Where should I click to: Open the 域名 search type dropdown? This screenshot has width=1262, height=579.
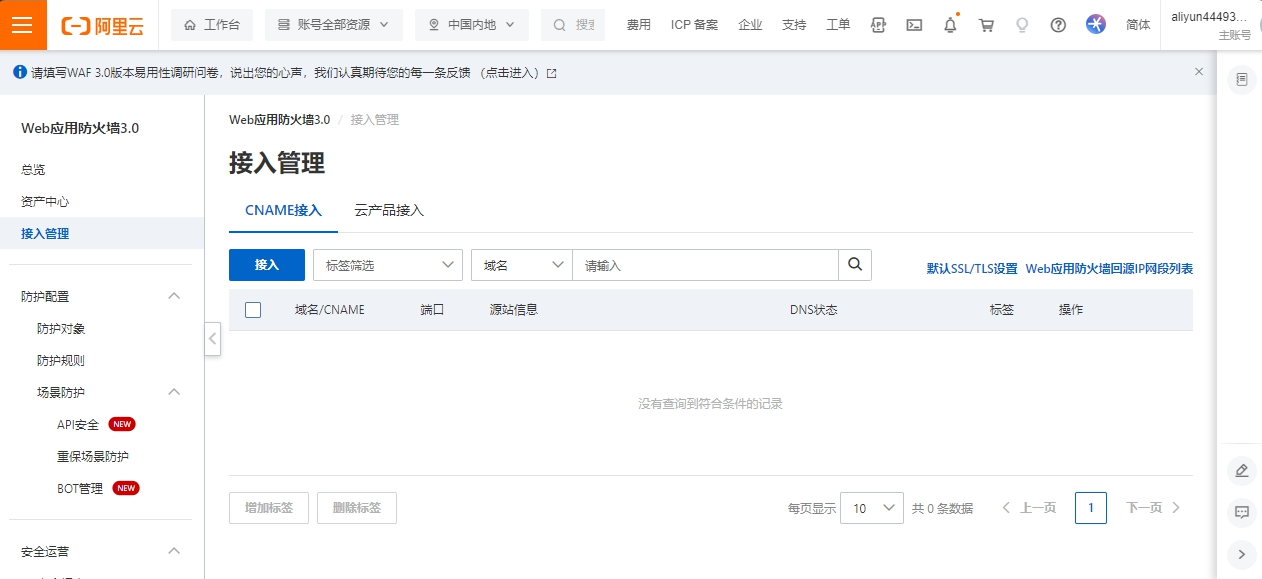522,265
